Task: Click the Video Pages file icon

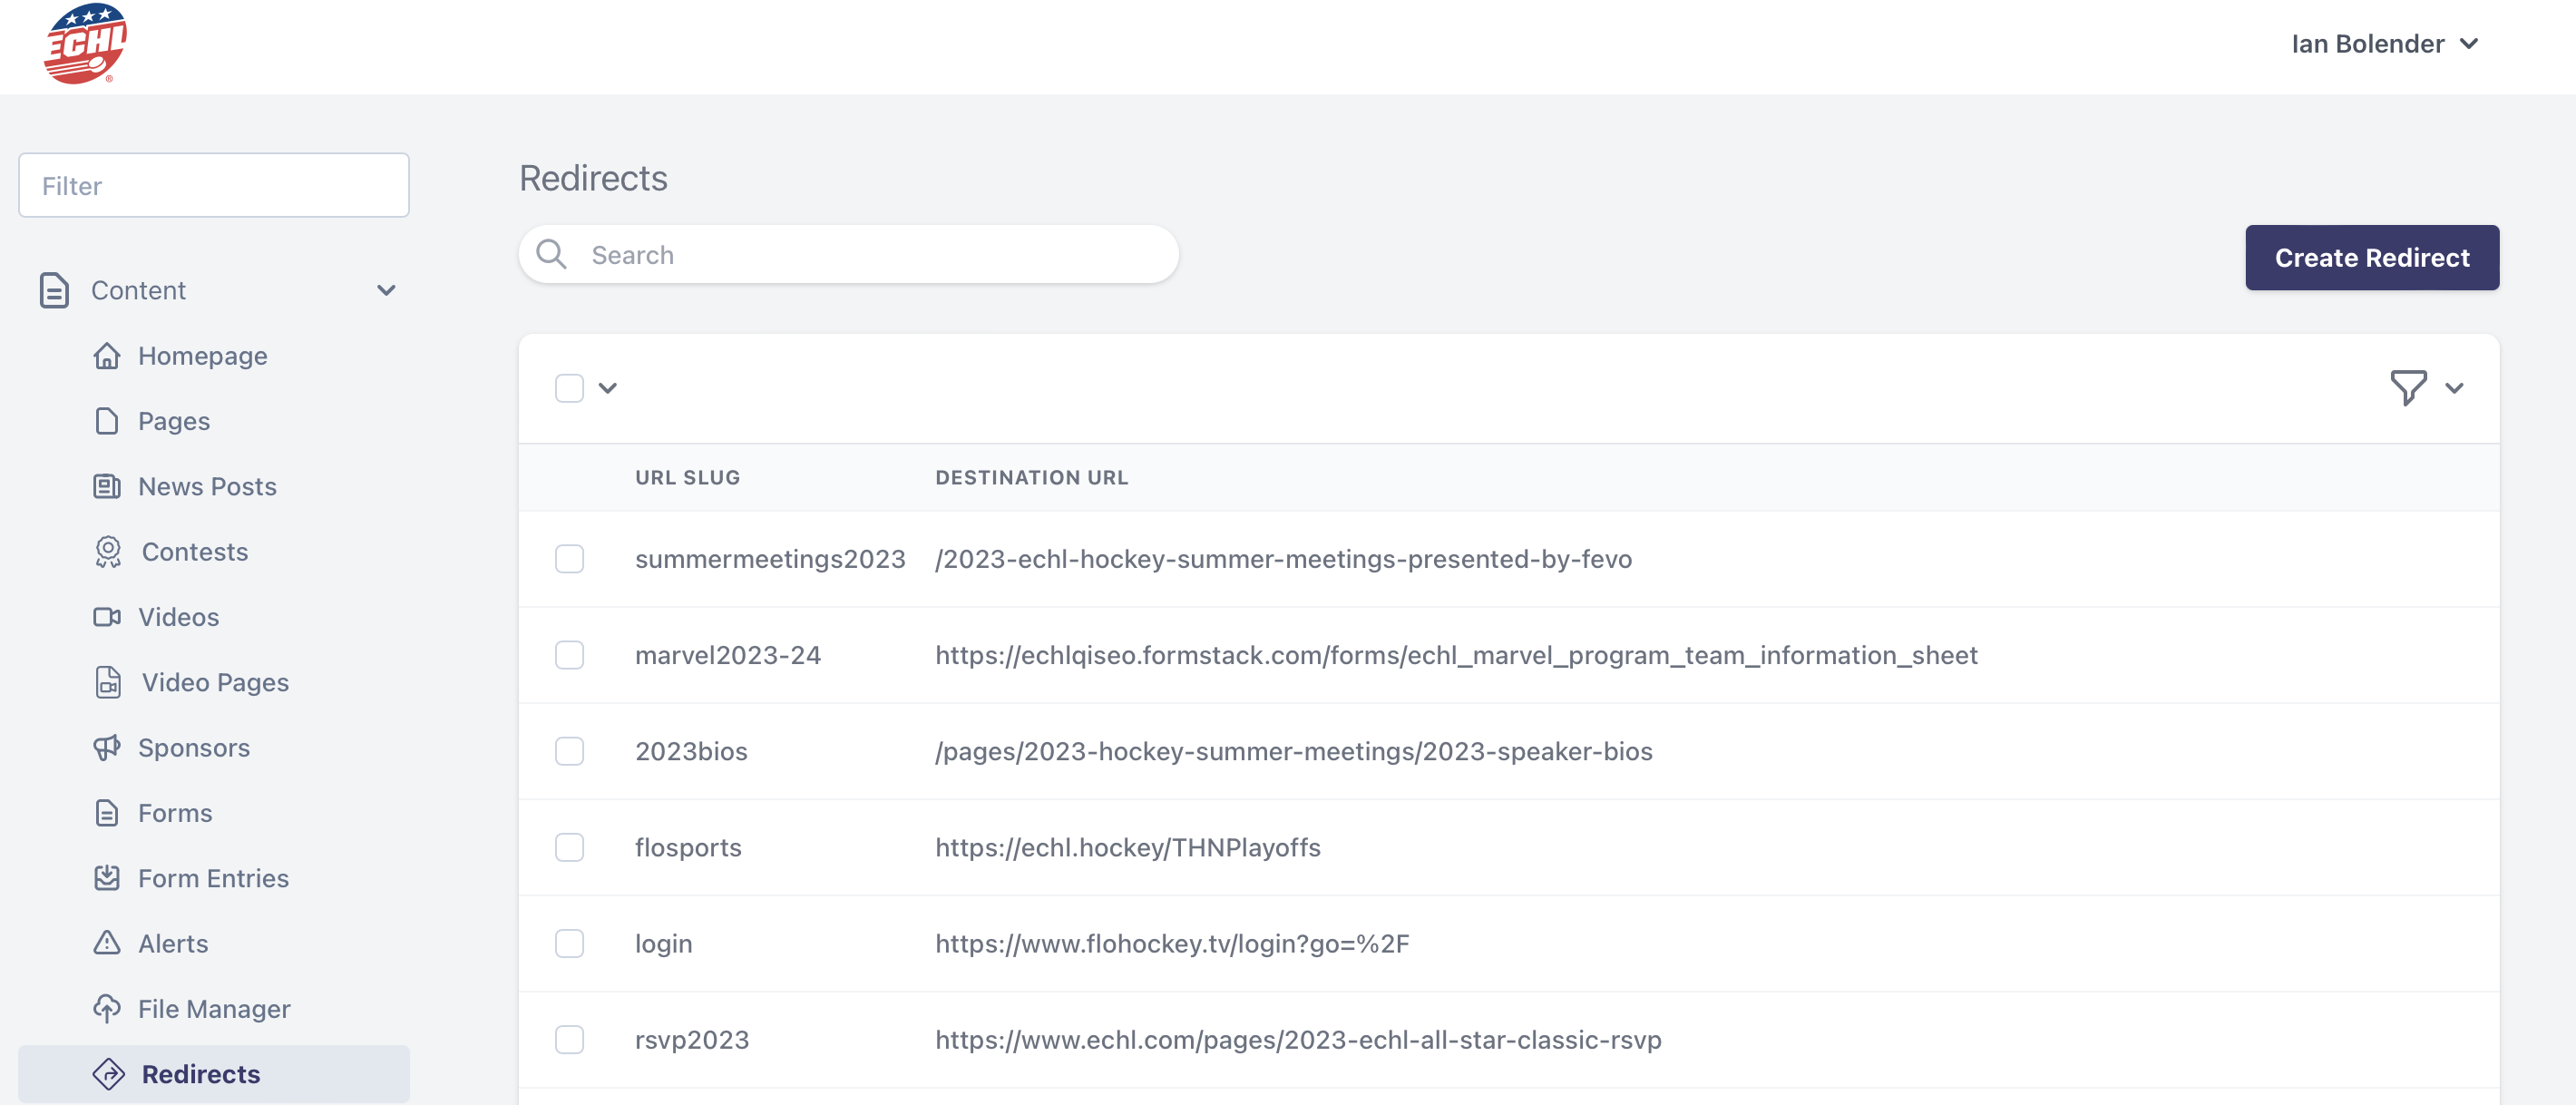Action: 108,682
